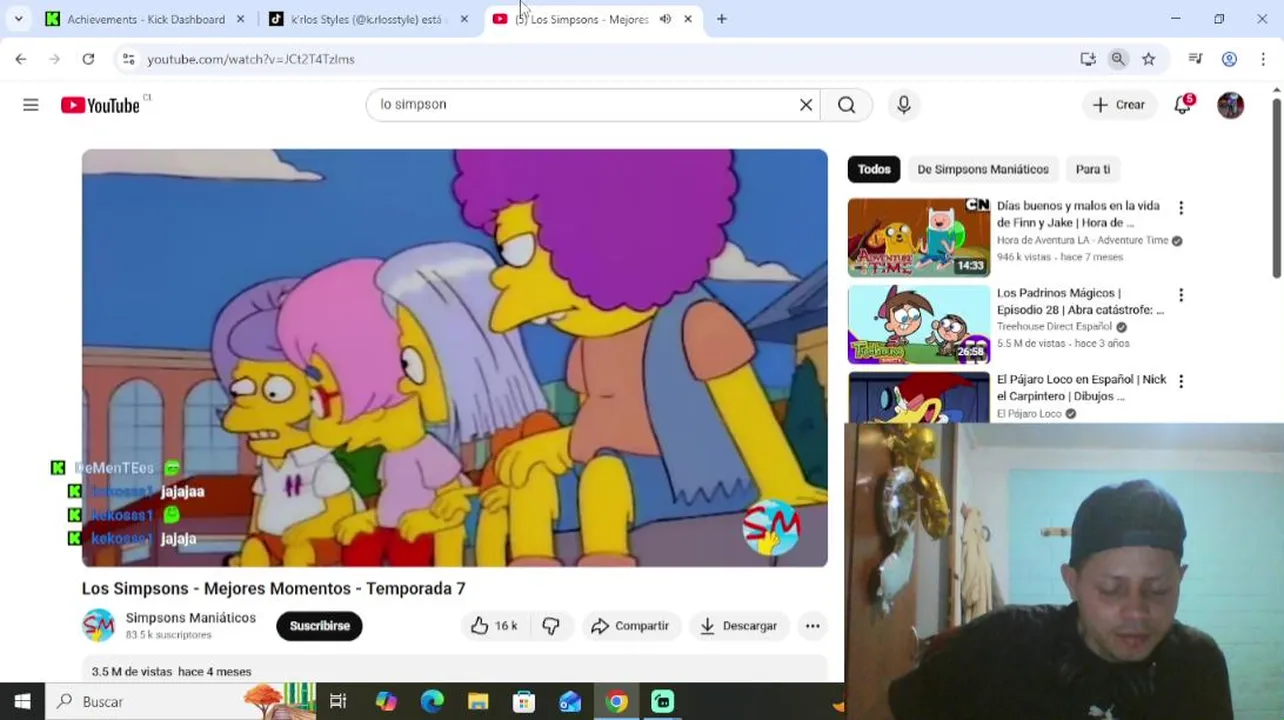Close the Kick Dashboard tab
This screenshot has height=720, width=1284.
click(240, 19)
